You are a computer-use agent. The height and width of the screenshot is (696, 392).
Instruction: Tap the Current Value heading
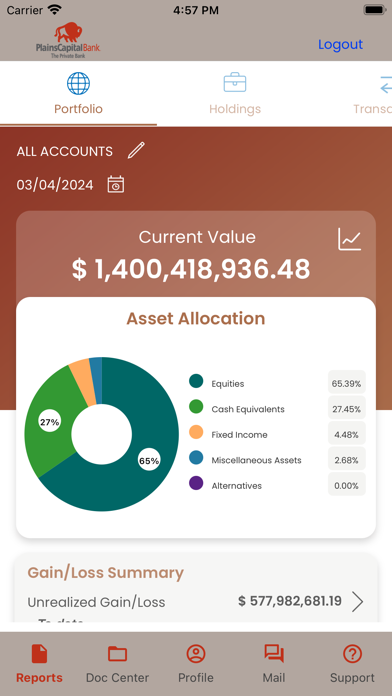(x=197, y=237)
